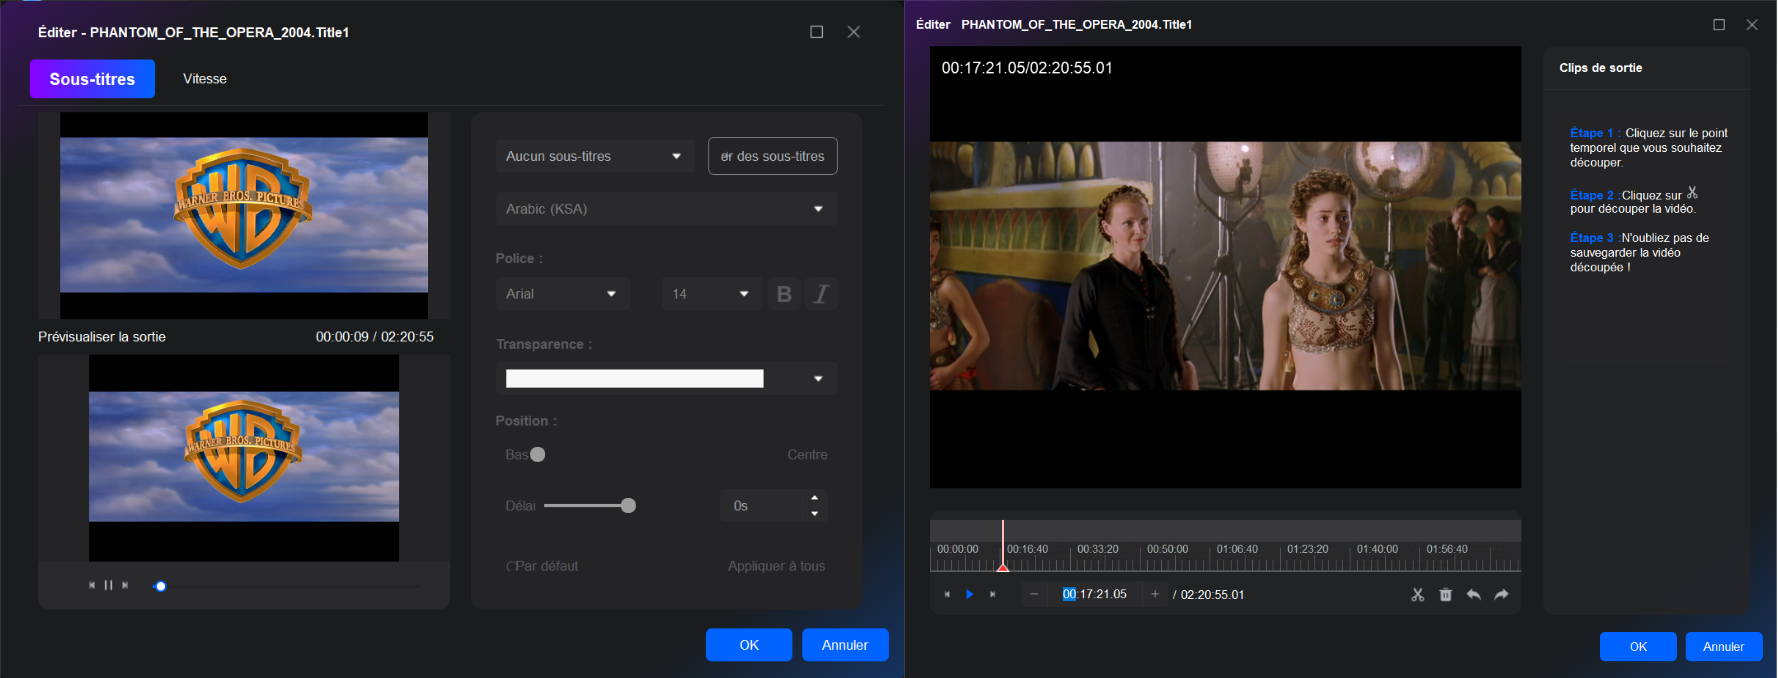Click the 00:50:00 timeline mark

pyautogui.click(x=1167, y=549)
